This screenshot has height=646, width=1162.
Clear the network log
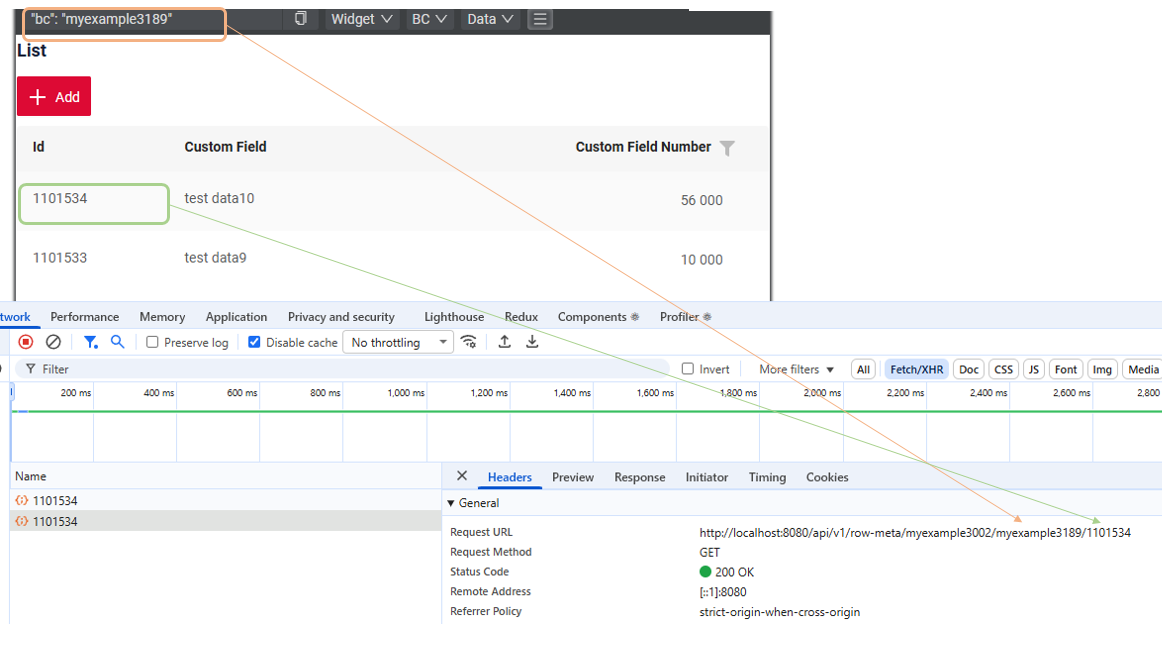[x=54, y=342]
